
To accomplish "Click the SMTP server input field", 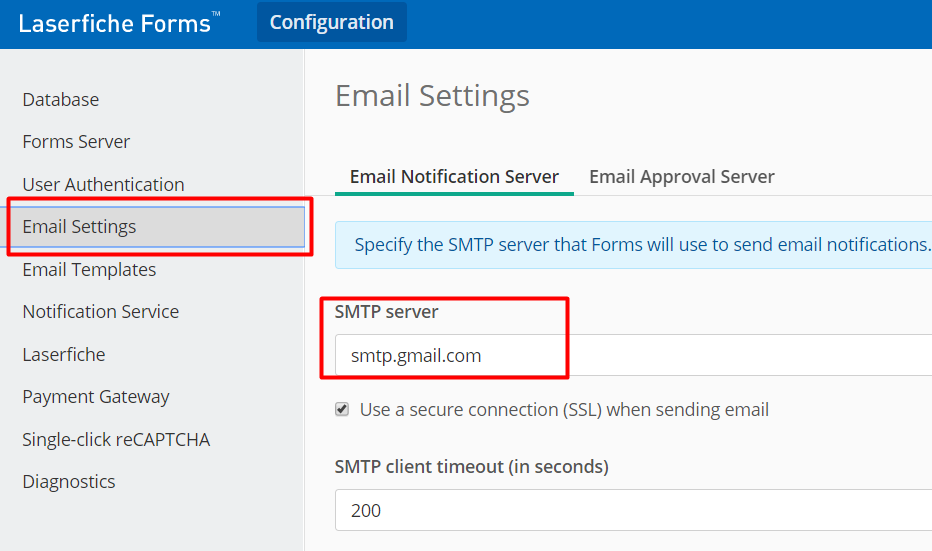I will [x=634, y=355].
